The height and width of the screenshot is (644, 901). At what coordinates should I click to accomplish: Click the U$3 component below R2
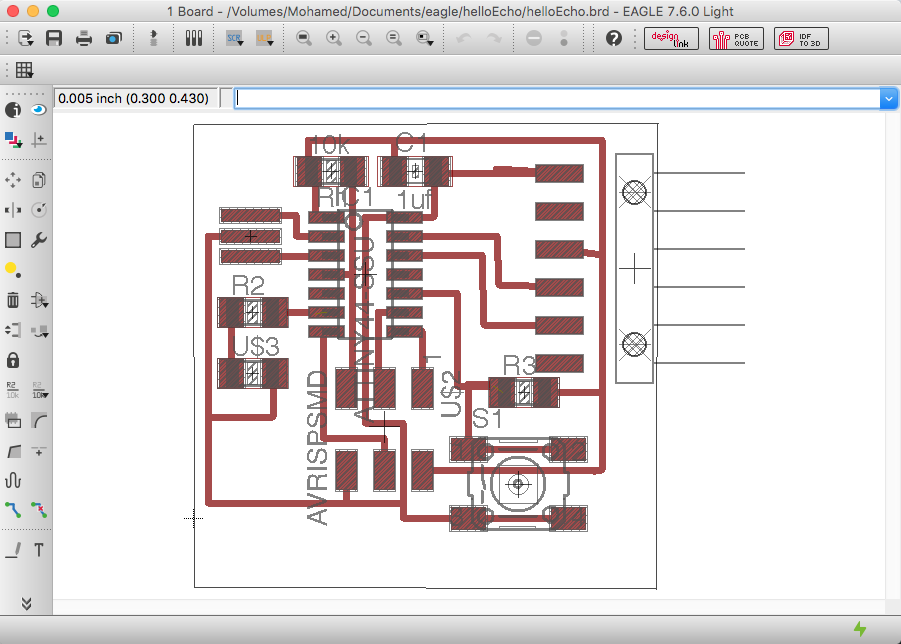point(252,373)
